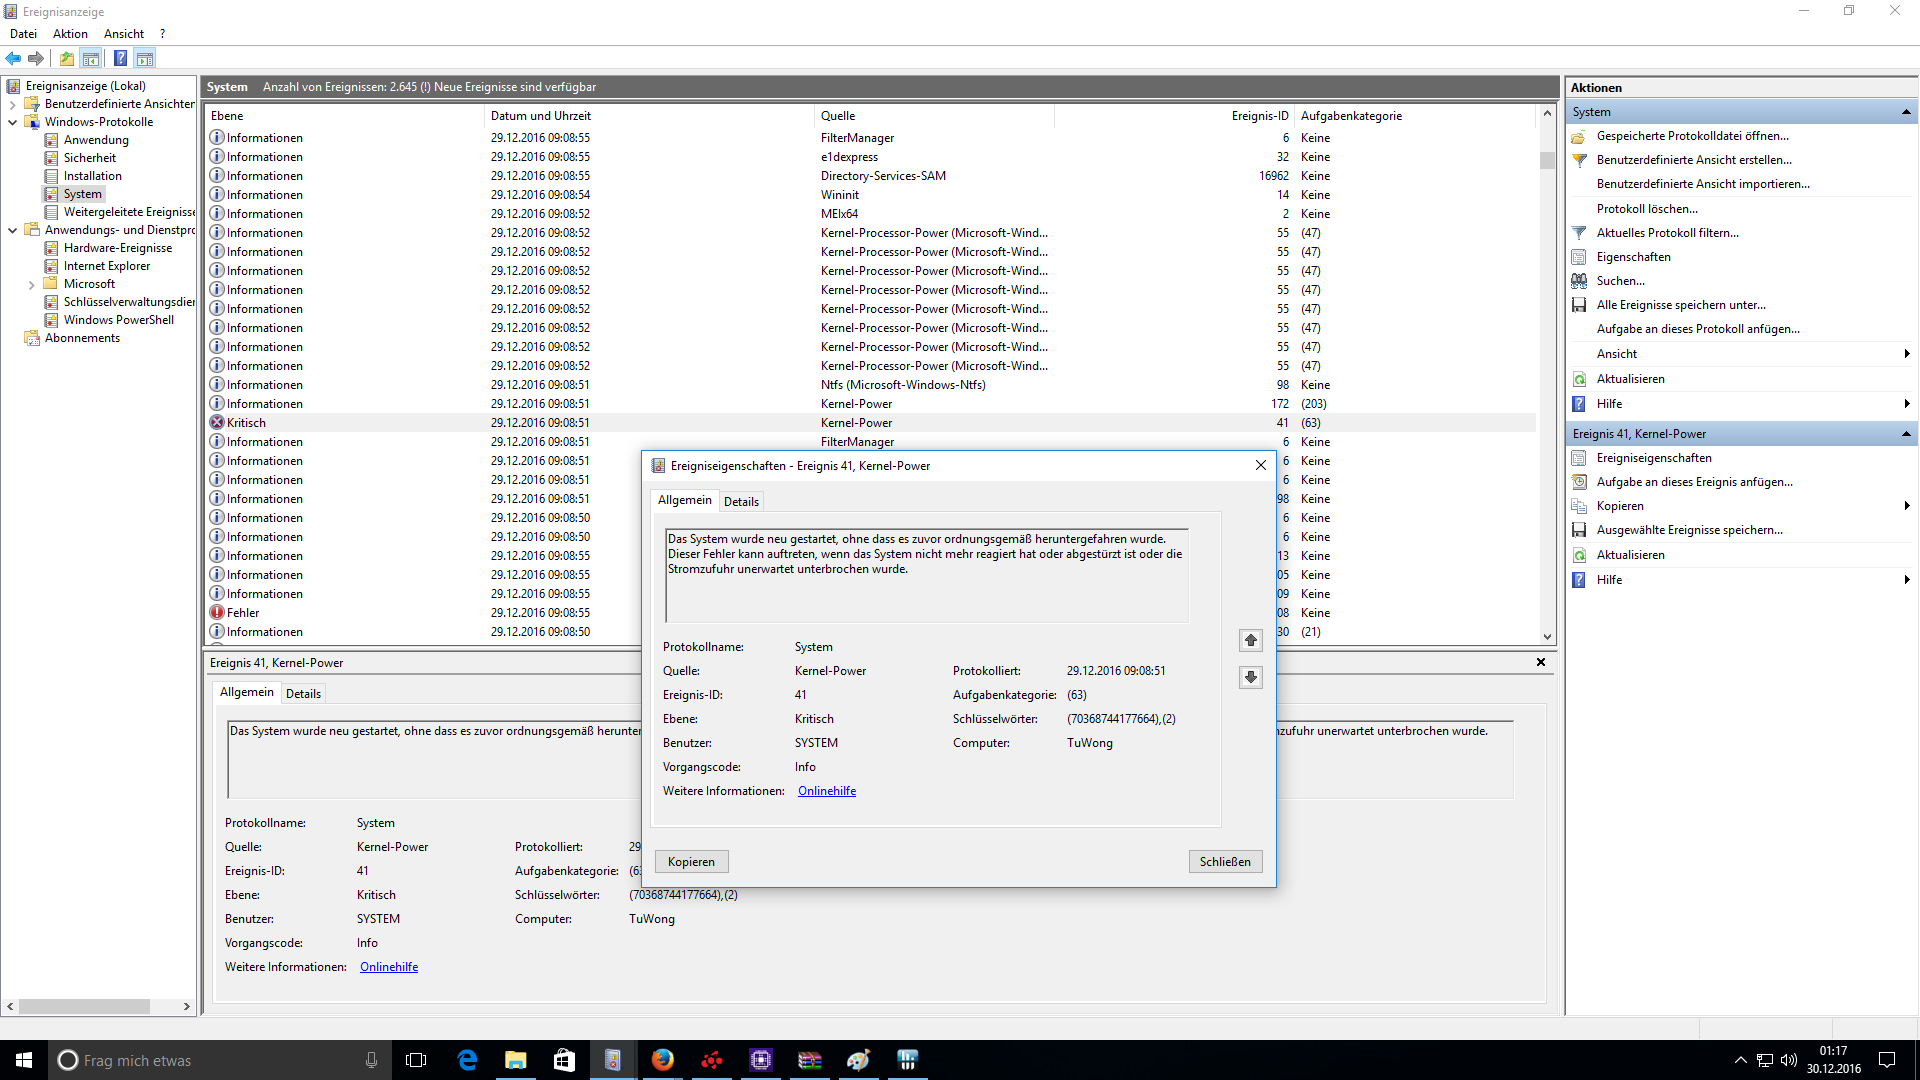Click the Aktualisieren icon under System actions
The height and width of the screenshot is (1080, 1920).
1579,379
